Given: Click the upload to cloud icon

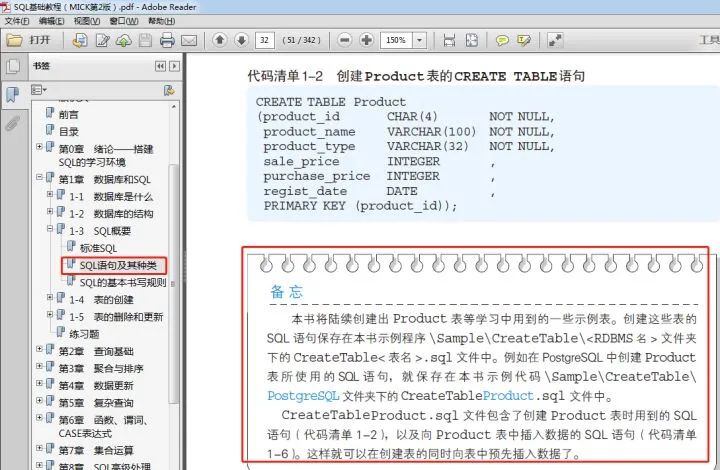Looking at the screenshot, I should pyautogui.click(x=124, y=40).
